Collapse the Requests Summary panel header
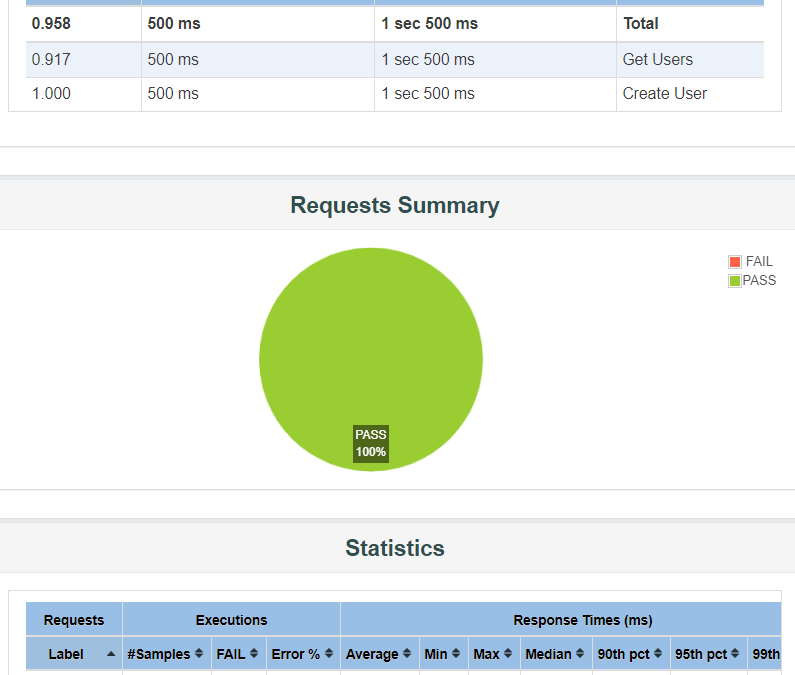This screenshot has width=795, height=675. pyautogui.click(x=395, y=206)
